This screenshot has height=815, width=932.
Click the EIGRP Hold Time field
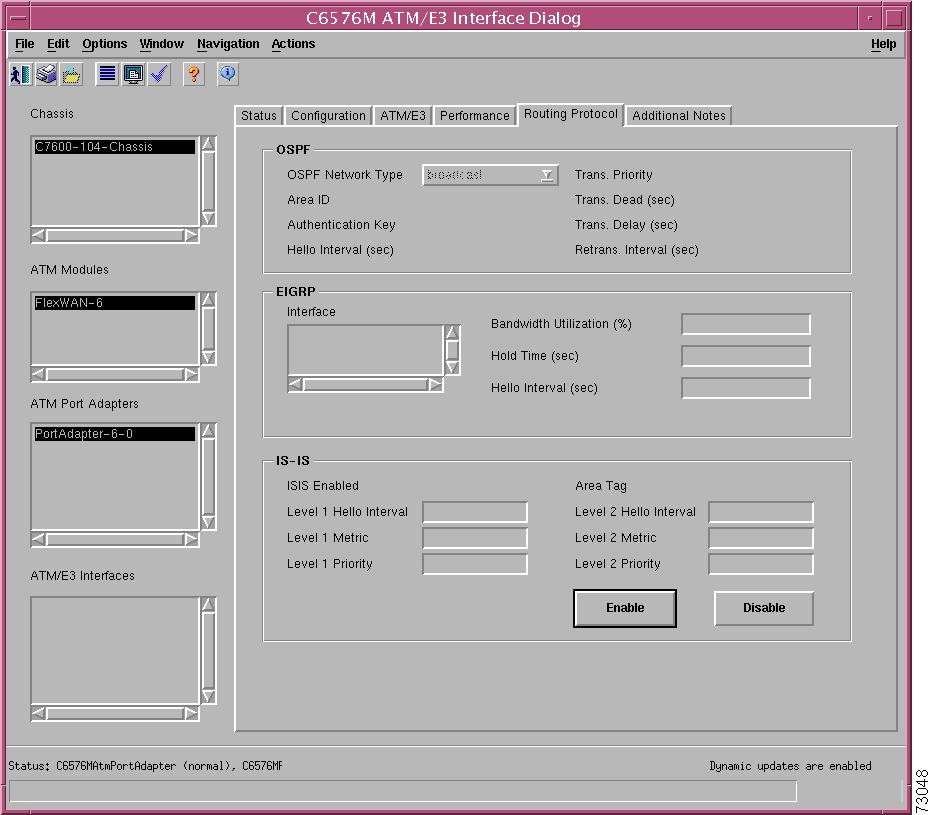tap(746, 356)
